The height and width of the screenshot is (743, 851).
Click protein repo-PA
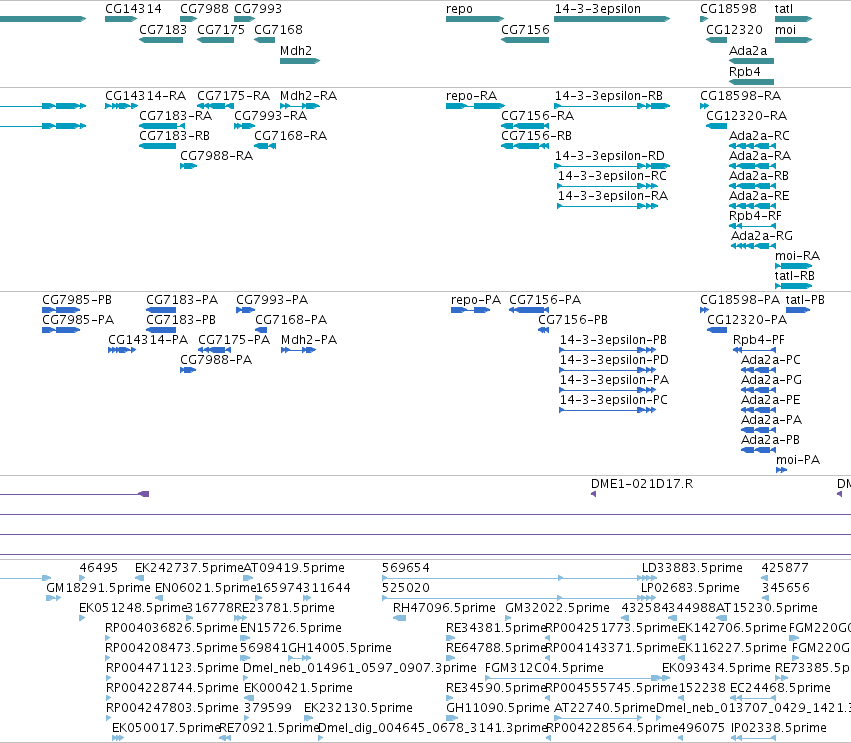(x=475, y=300)
